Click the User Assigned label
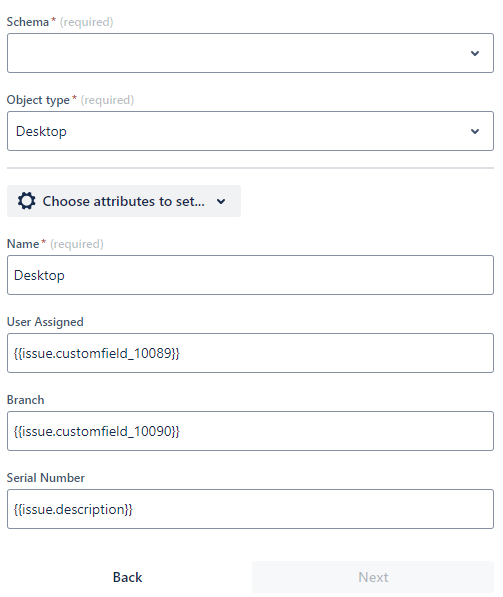 [45, 322]
